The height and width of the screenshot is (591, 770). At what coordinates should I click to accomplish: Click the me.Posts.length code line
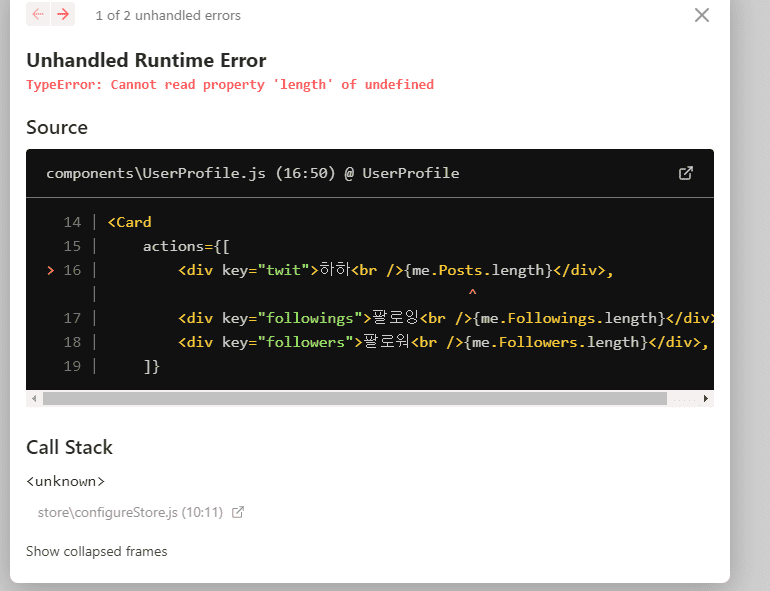pos(395,270)
